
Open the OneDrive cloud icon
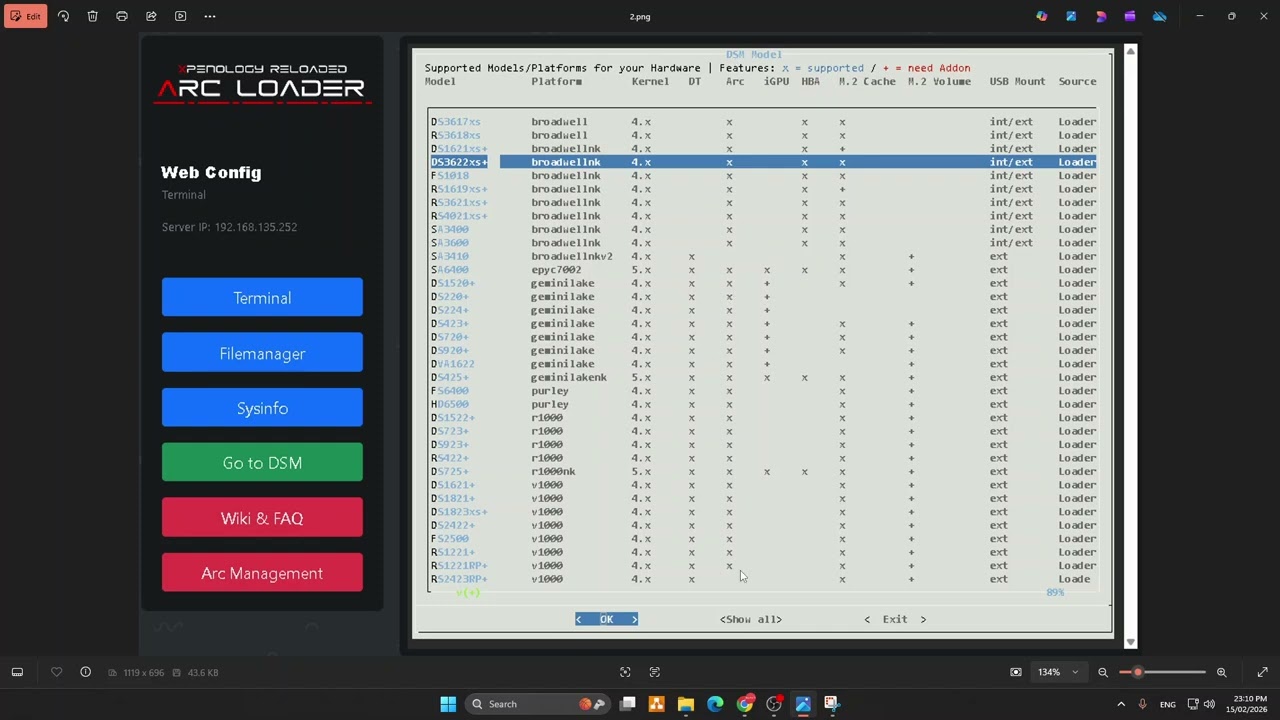[1160, 16]
